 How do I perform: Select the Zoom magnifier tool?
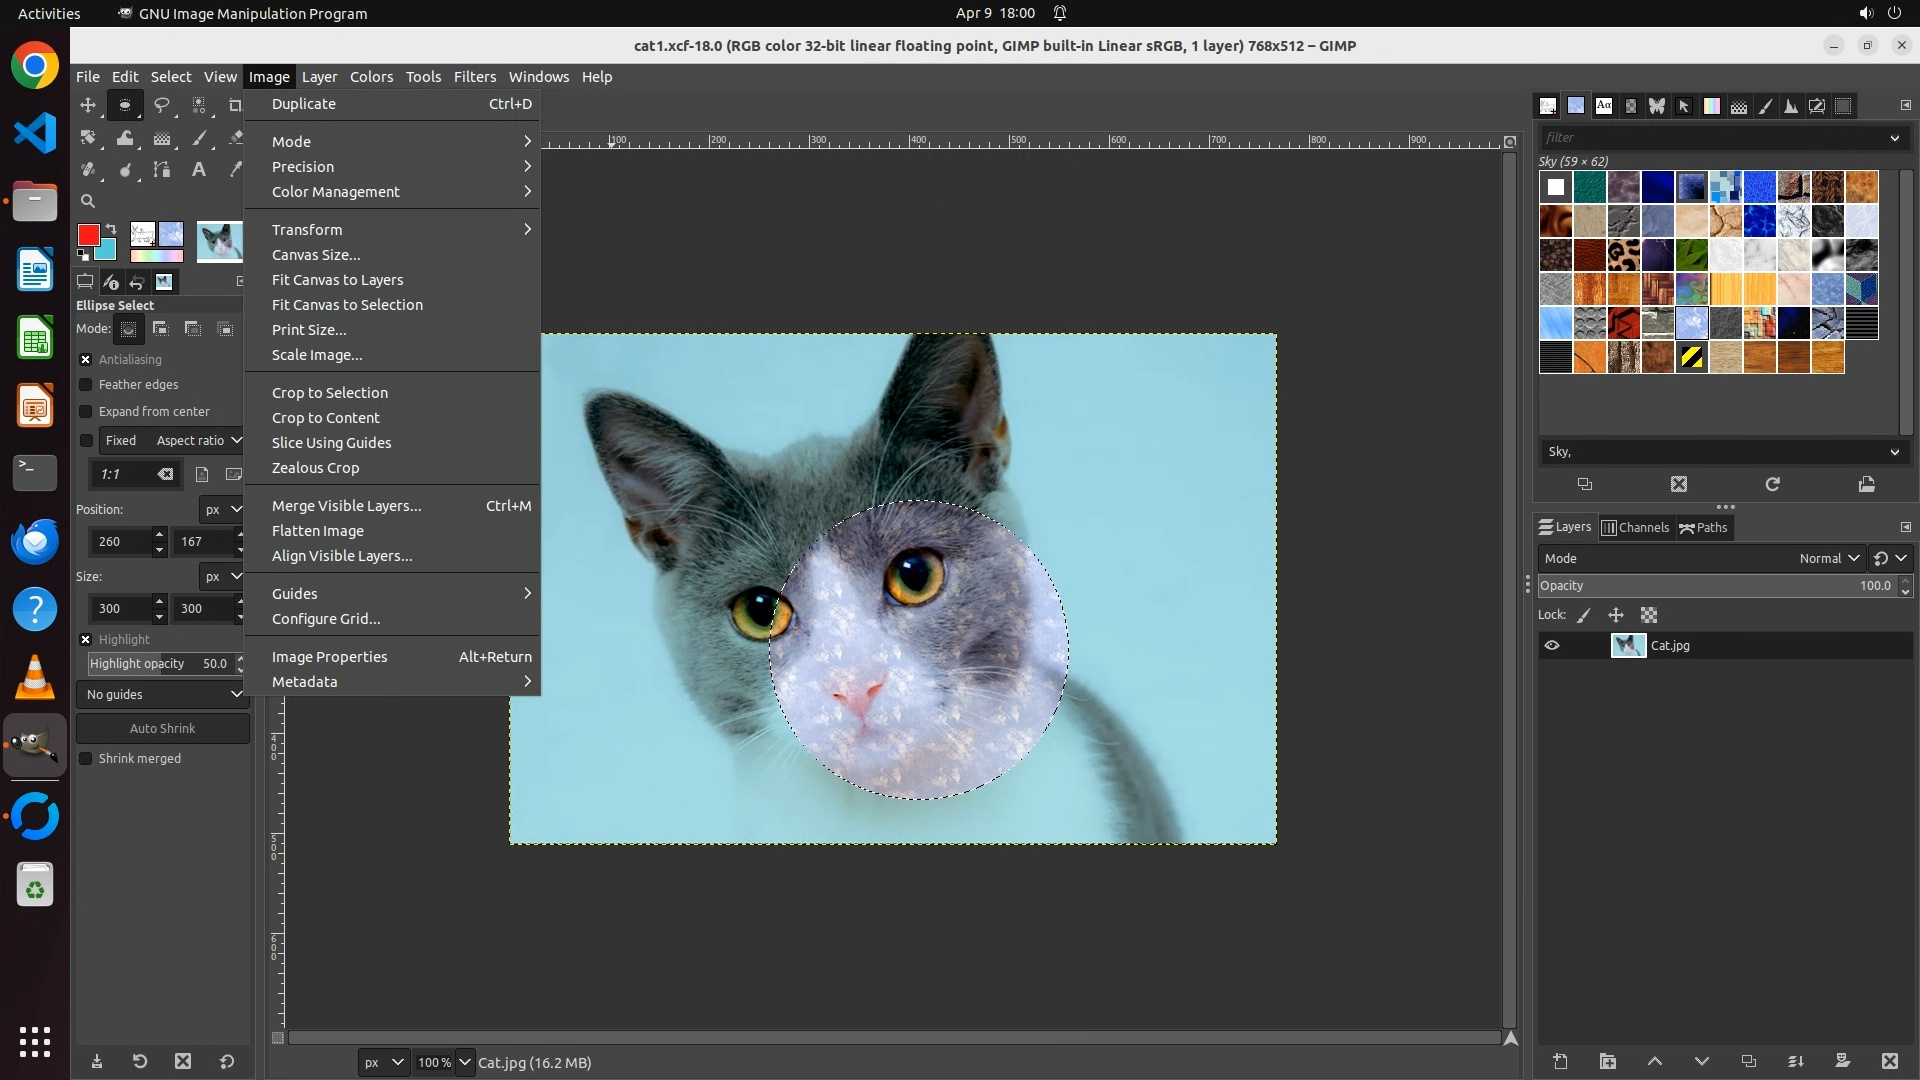[x=88, y=201]
